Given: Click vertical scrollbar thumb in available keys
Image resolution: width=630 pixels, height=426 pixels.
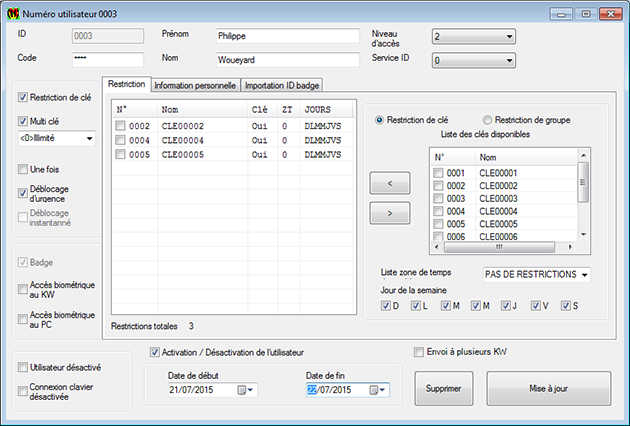Looking at the screenshot, I should [x=583, y=182].
